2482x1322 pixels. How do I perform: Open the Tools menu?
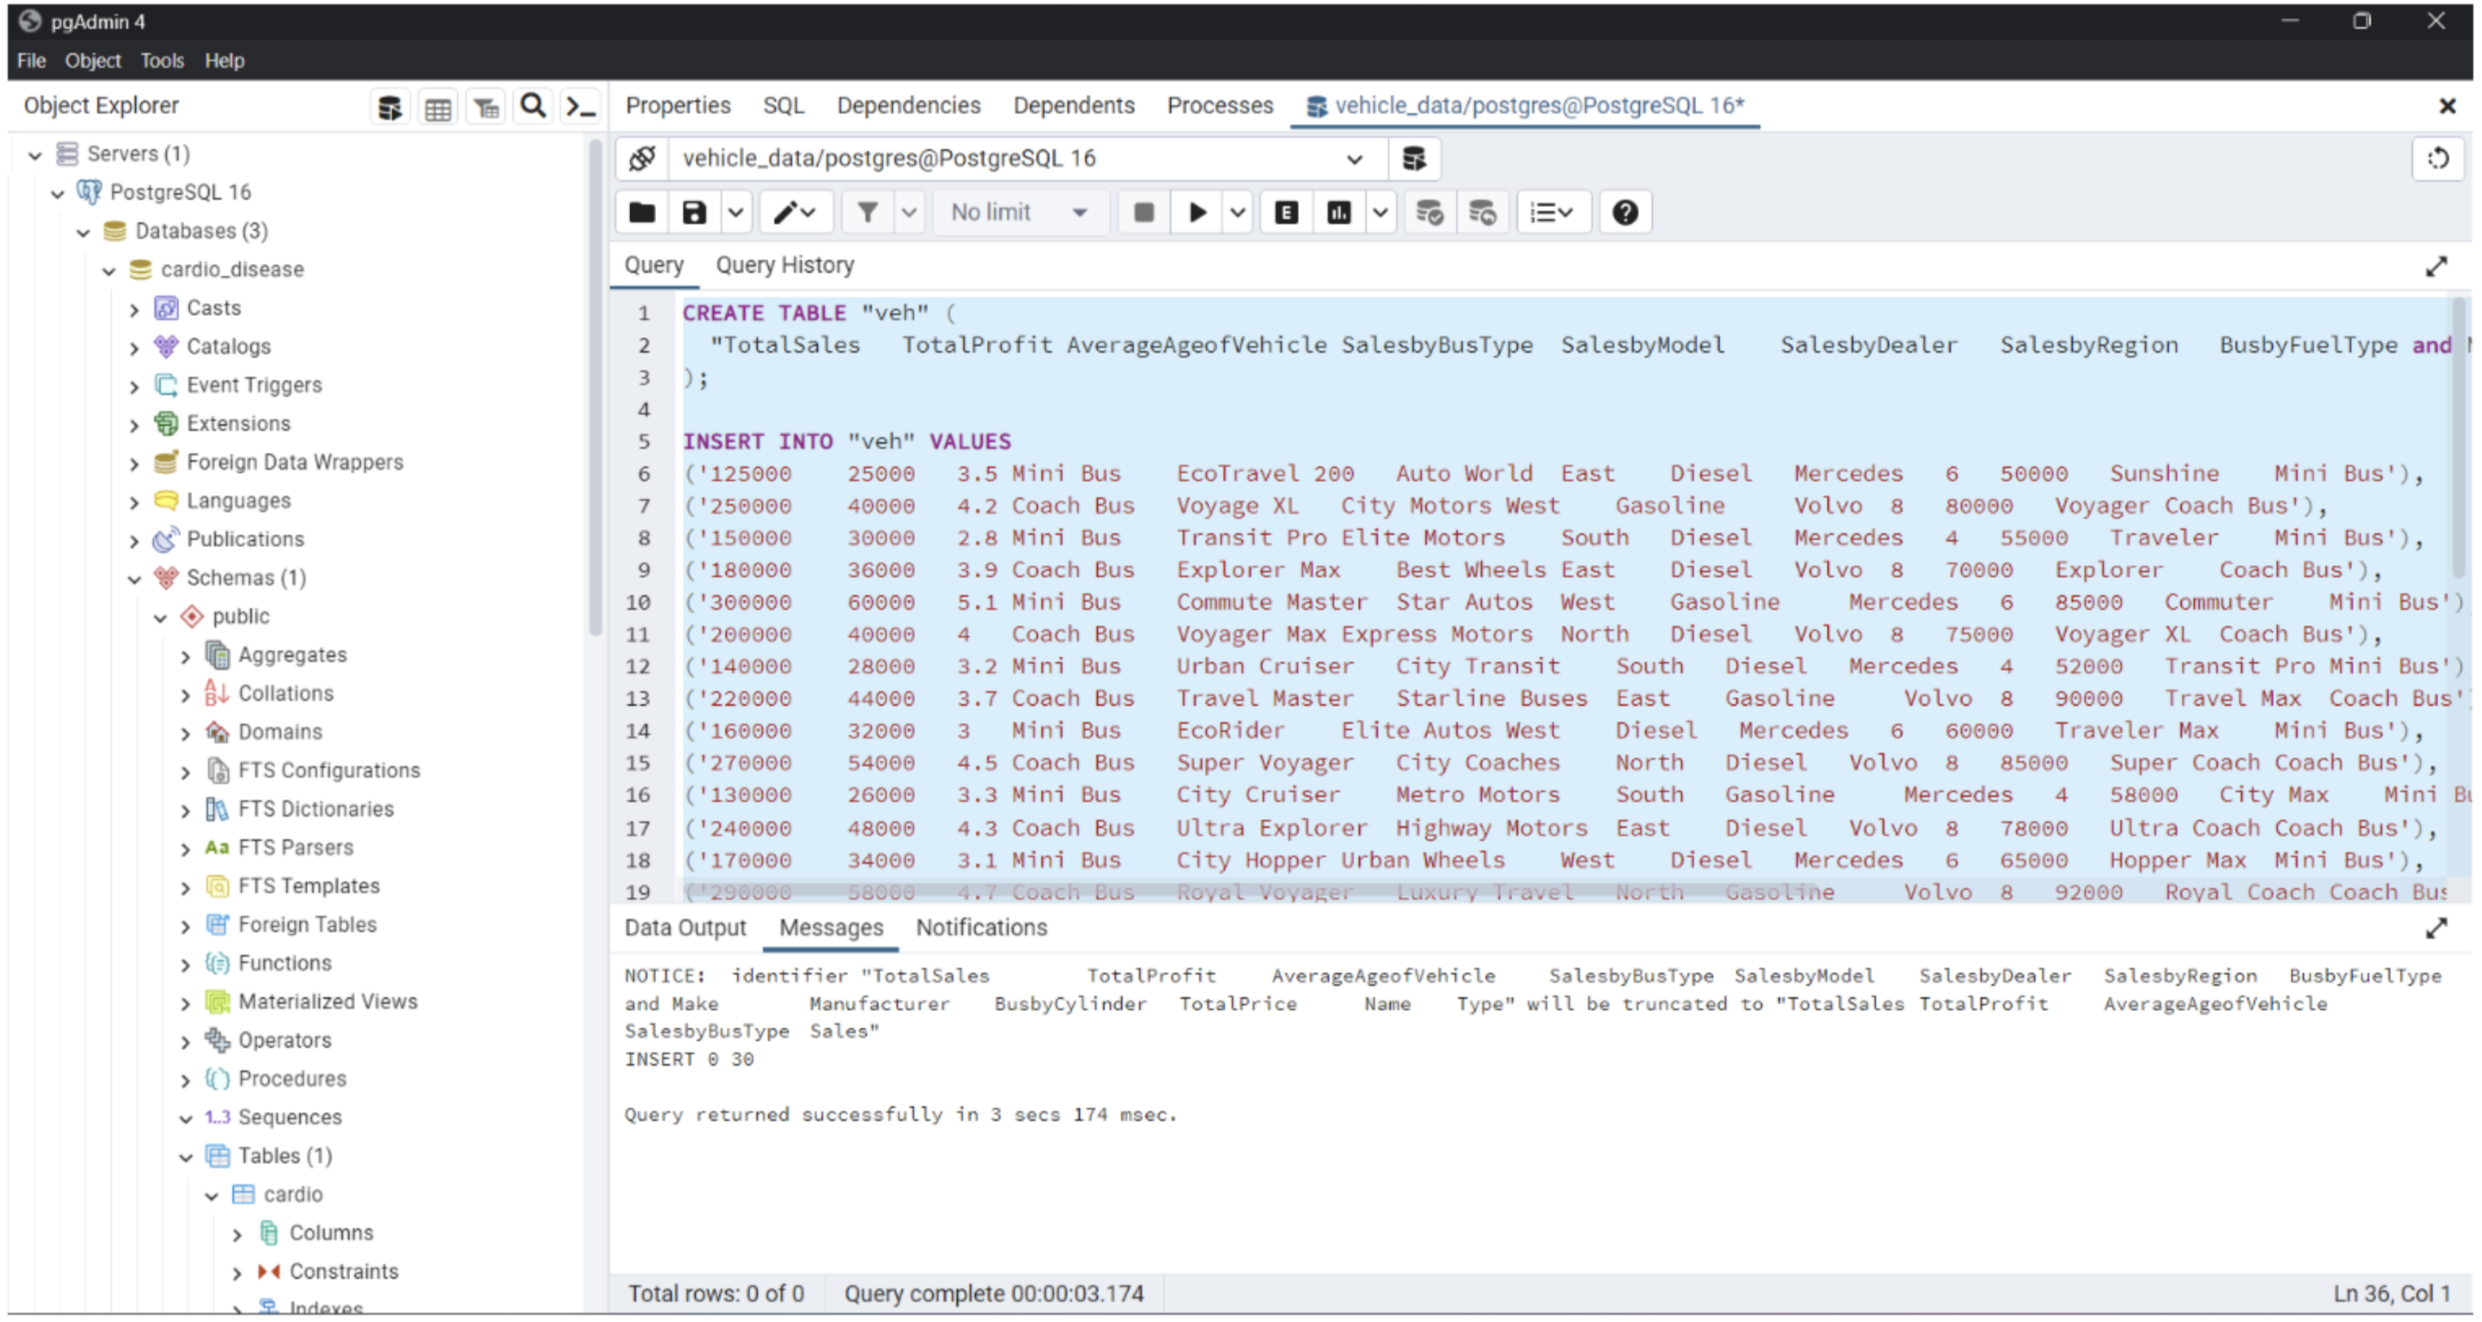(x=162, y=60)
